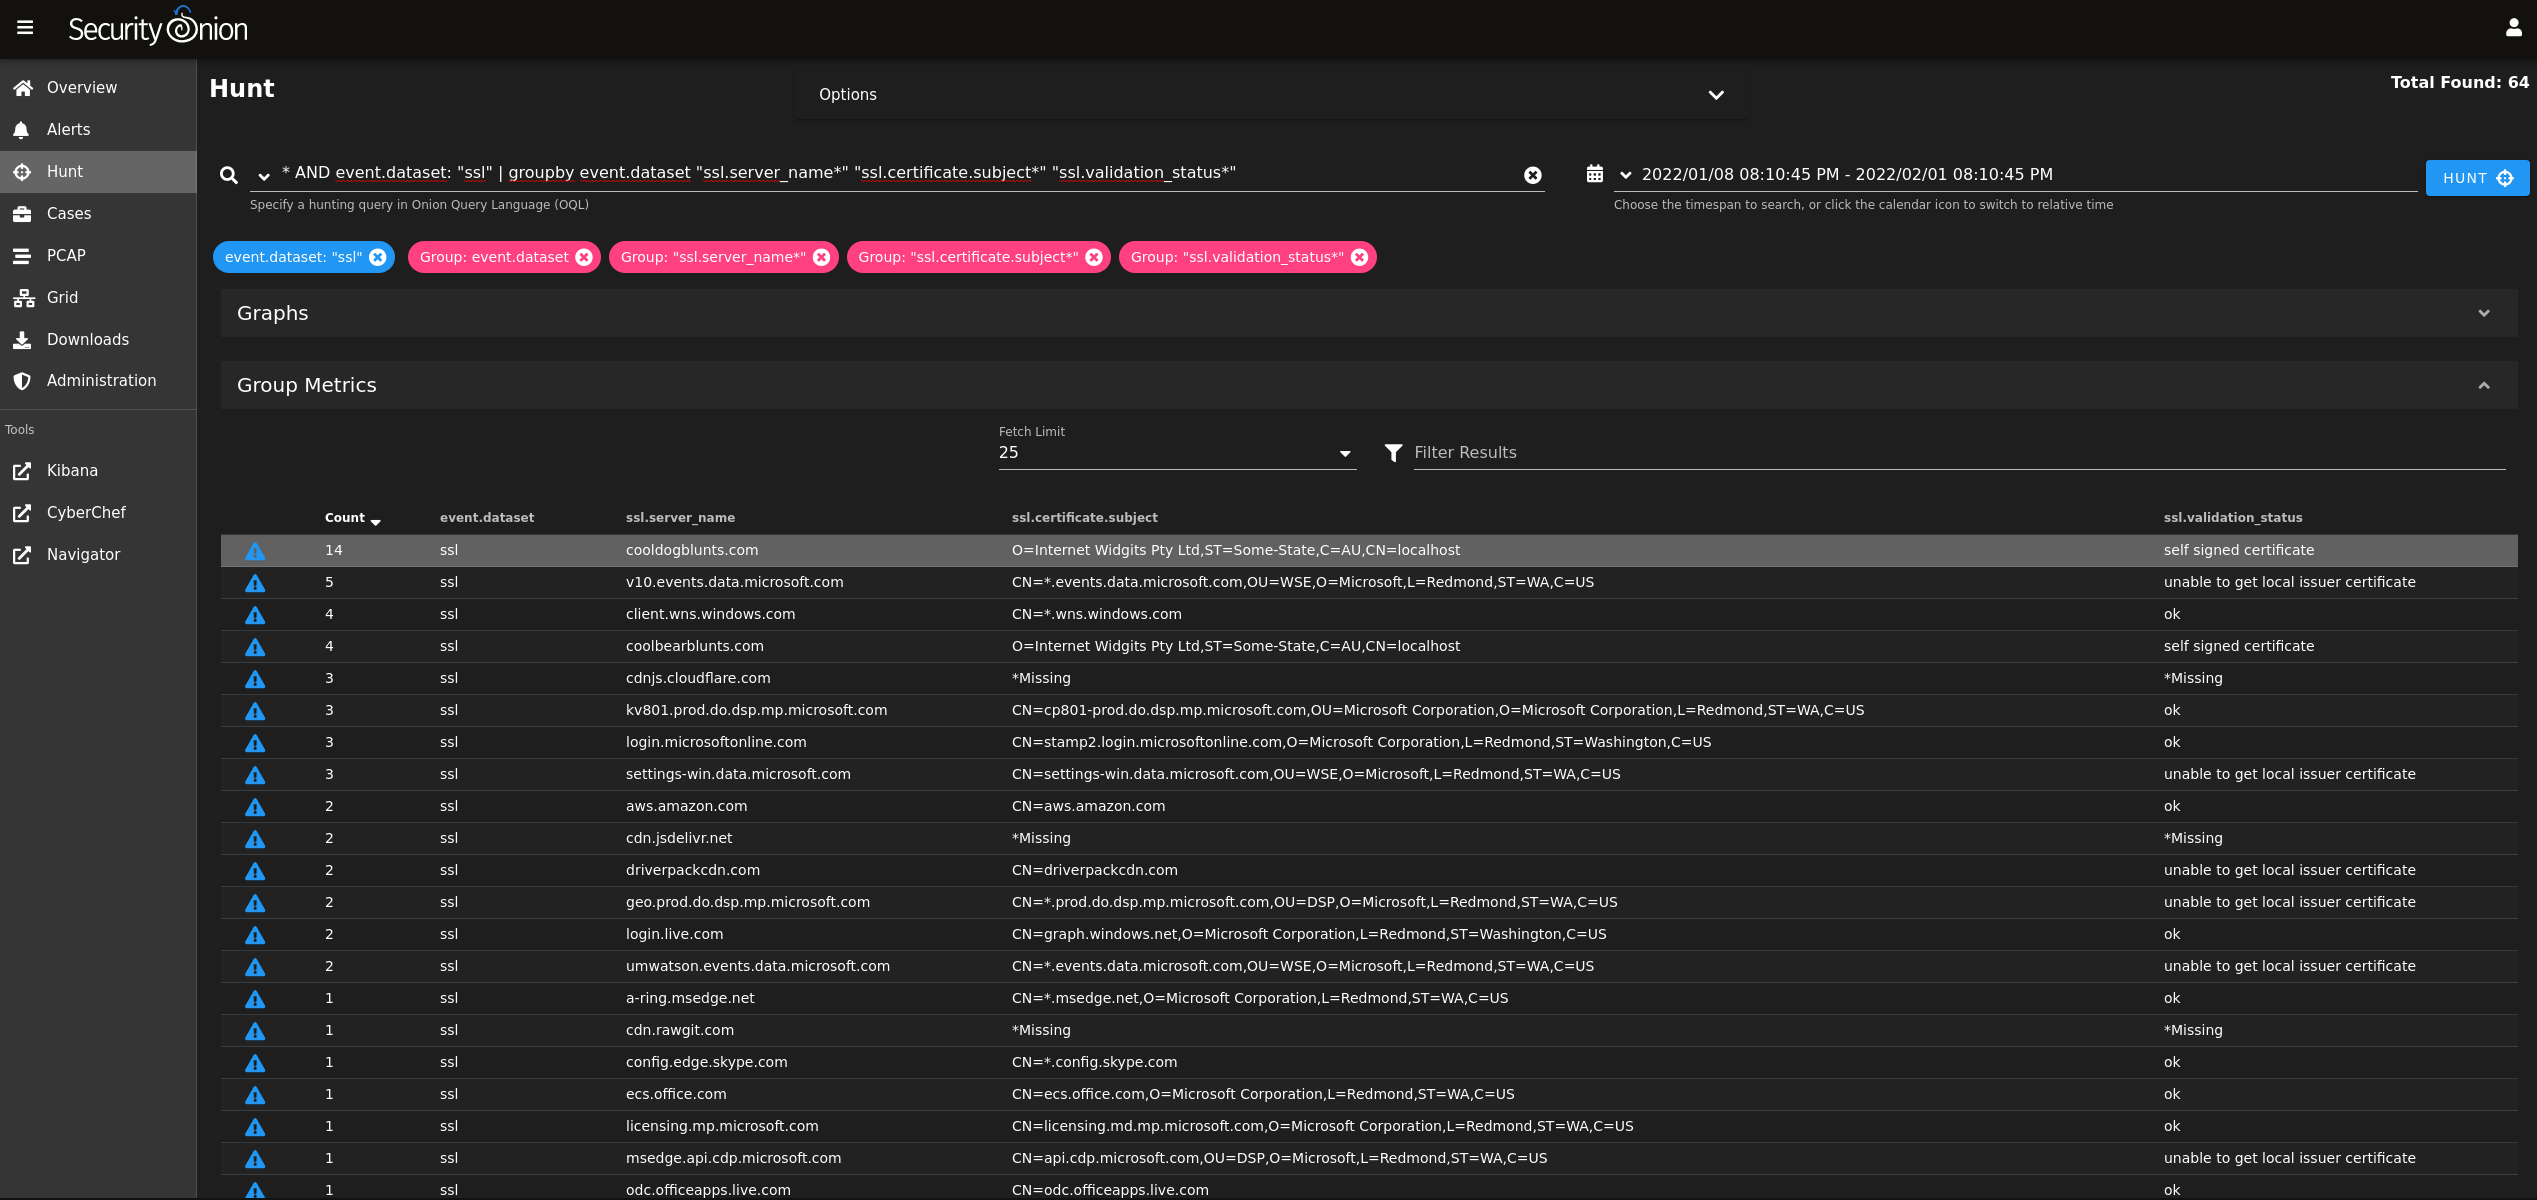The height and width of the screenshot is (1200, 2537).
Task: Click the blue HUNT button
Action: [x=2477, y=178]
